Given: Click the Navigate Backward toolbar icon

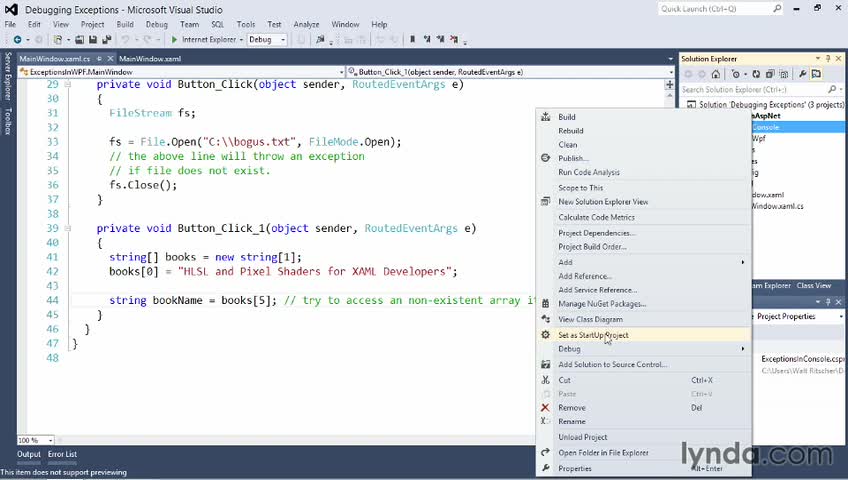Looking at the screenshot, I should click(17, 40).
